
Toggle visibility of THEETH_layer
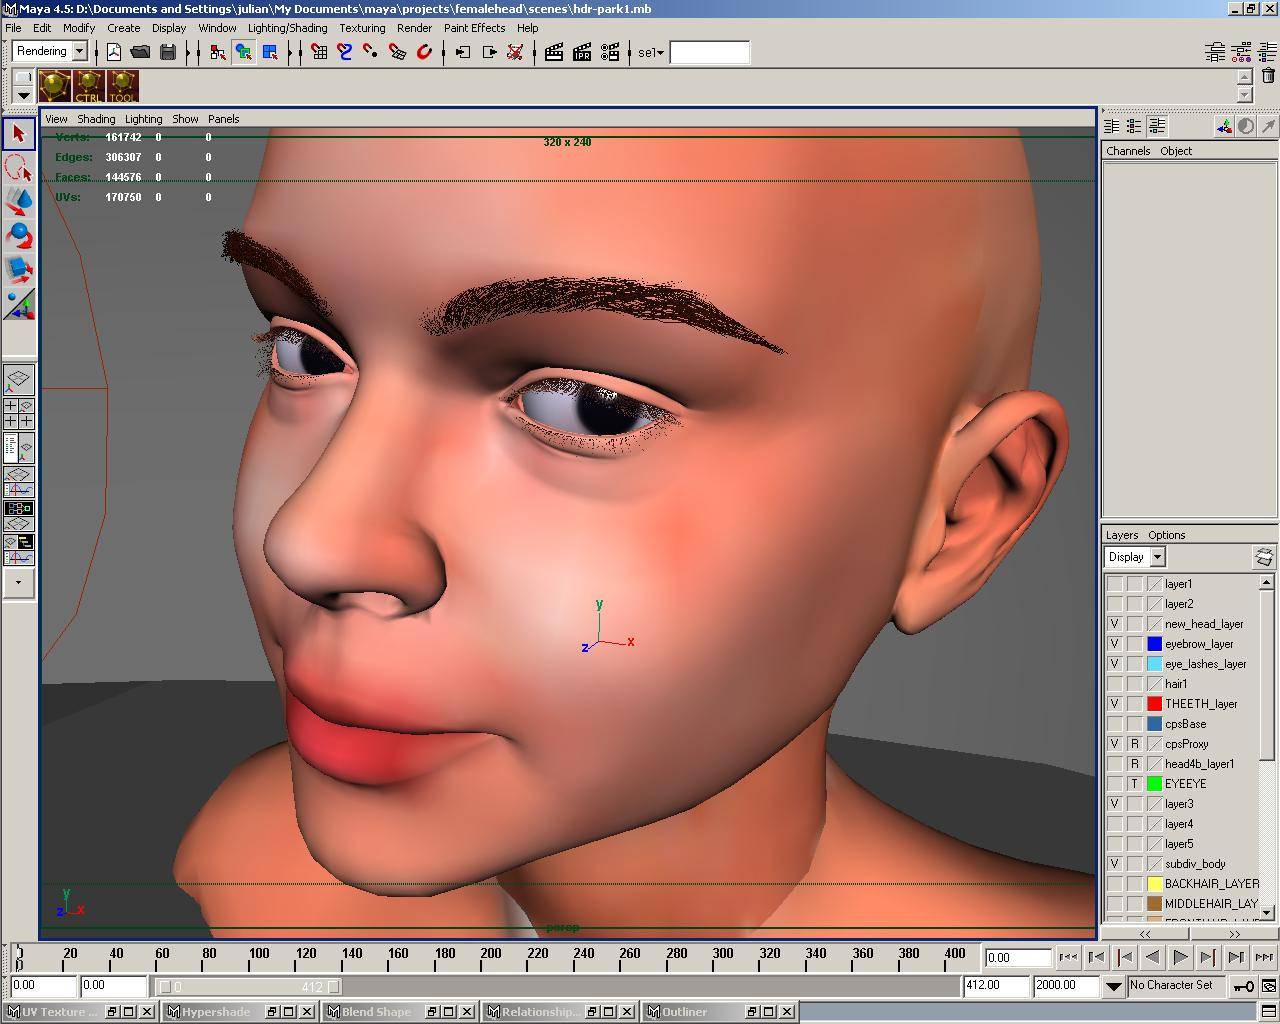(x=1114, y=704)
